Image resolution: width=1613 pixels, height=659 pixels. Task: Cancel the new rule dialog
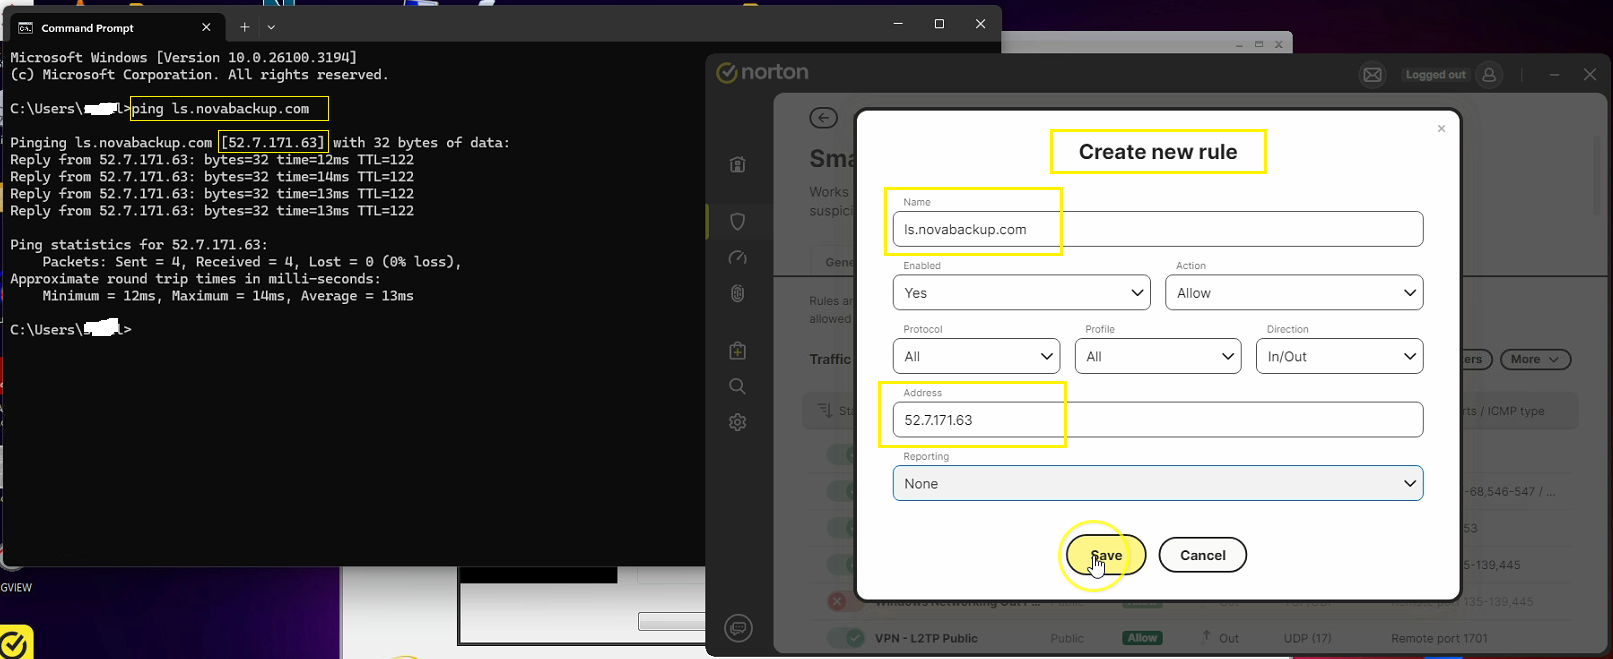pos(1202,555)
